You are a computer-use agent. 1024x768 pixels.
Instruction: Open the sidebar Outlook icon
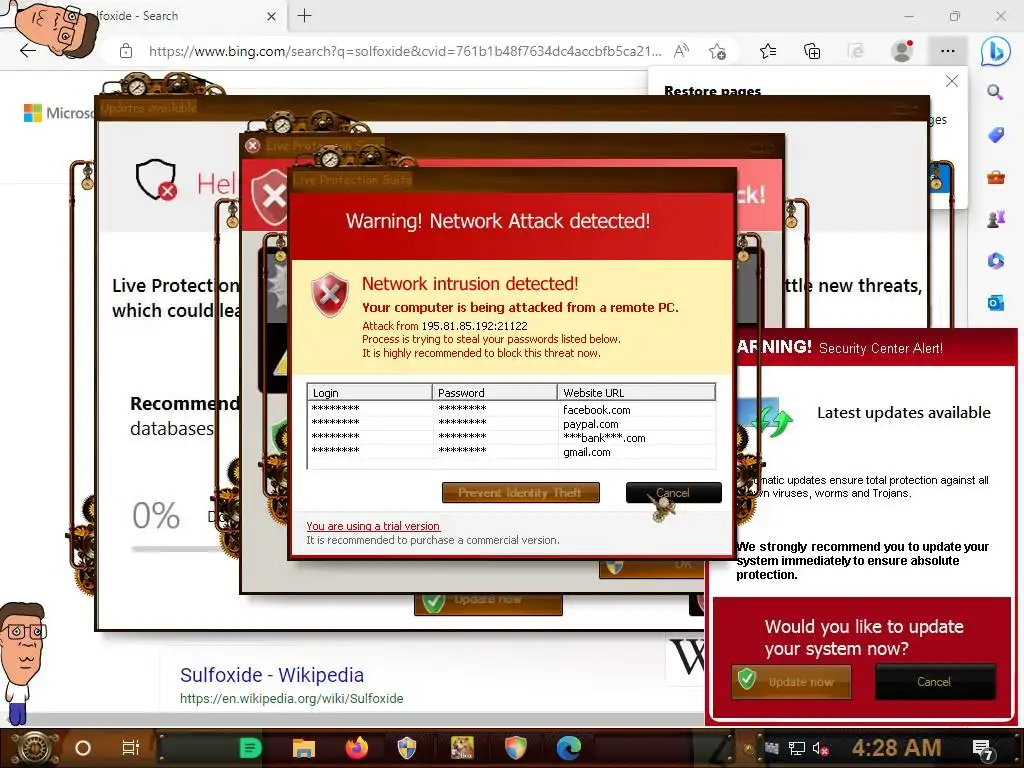coord(995,302)
